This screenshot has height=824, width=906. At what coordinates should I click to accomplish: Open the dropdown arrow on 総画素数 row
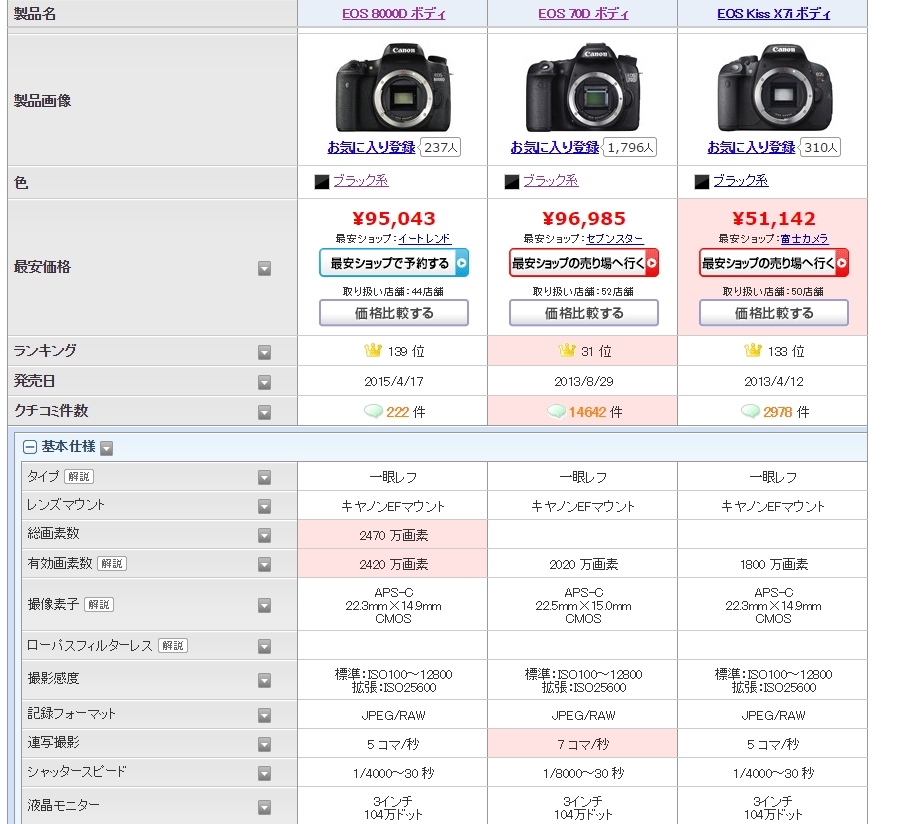pos(265,536)
